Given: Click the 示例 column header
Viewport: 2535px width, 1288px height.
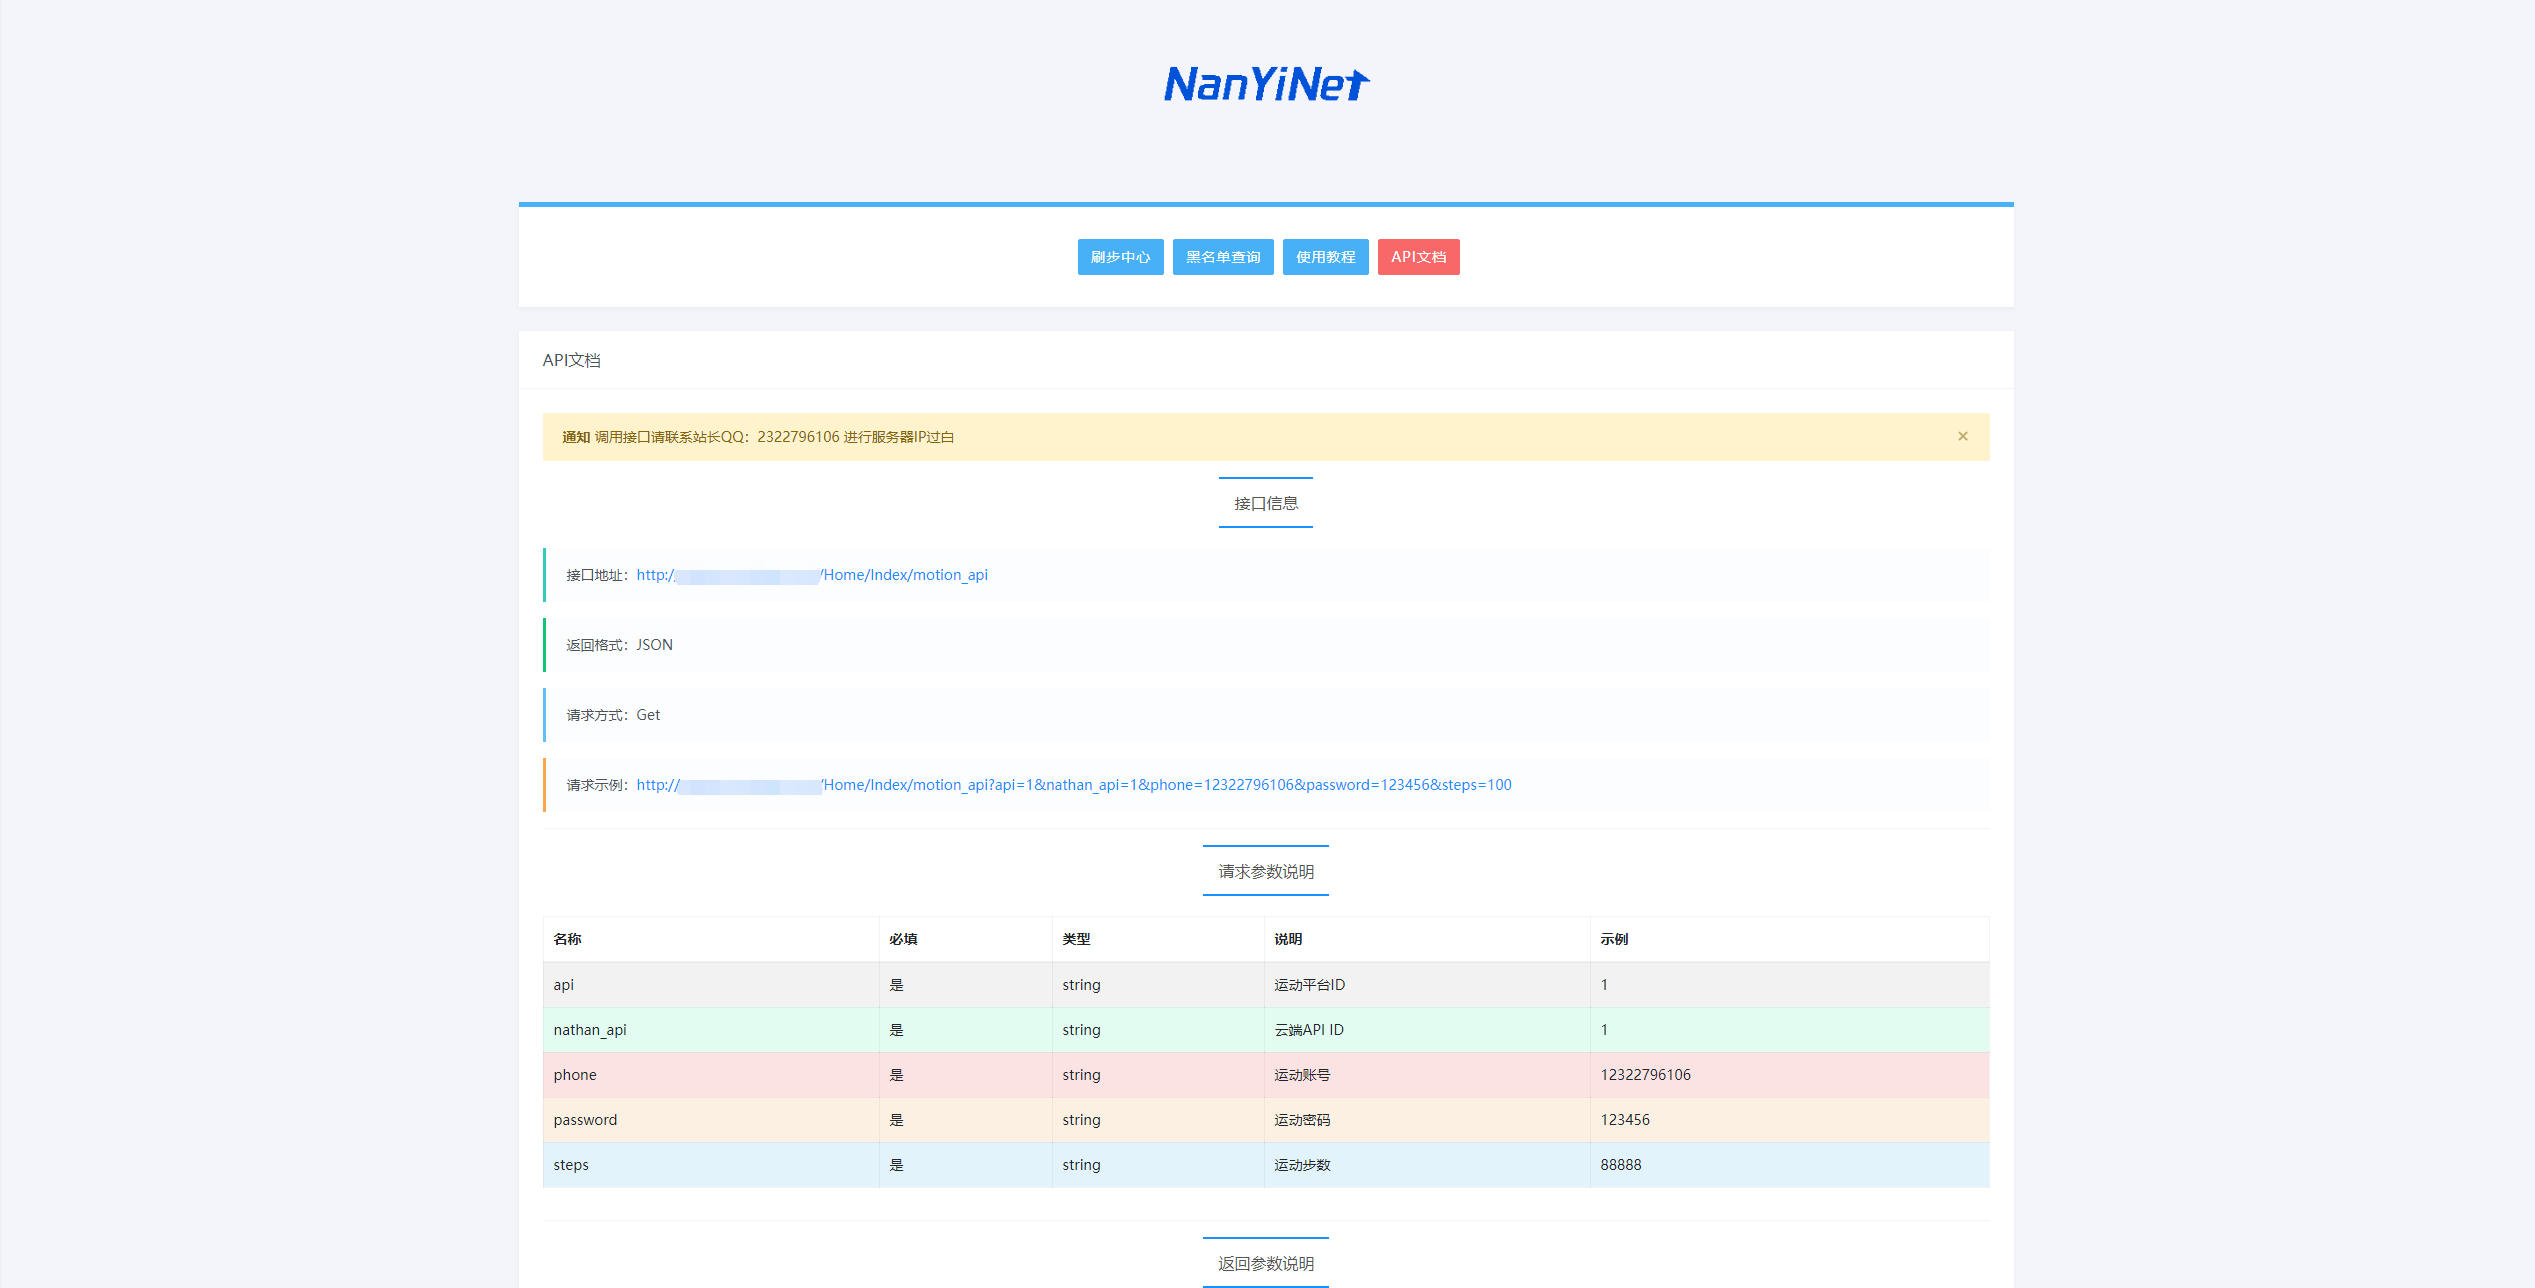Looking at the screenshot, I should [1614, 939].
